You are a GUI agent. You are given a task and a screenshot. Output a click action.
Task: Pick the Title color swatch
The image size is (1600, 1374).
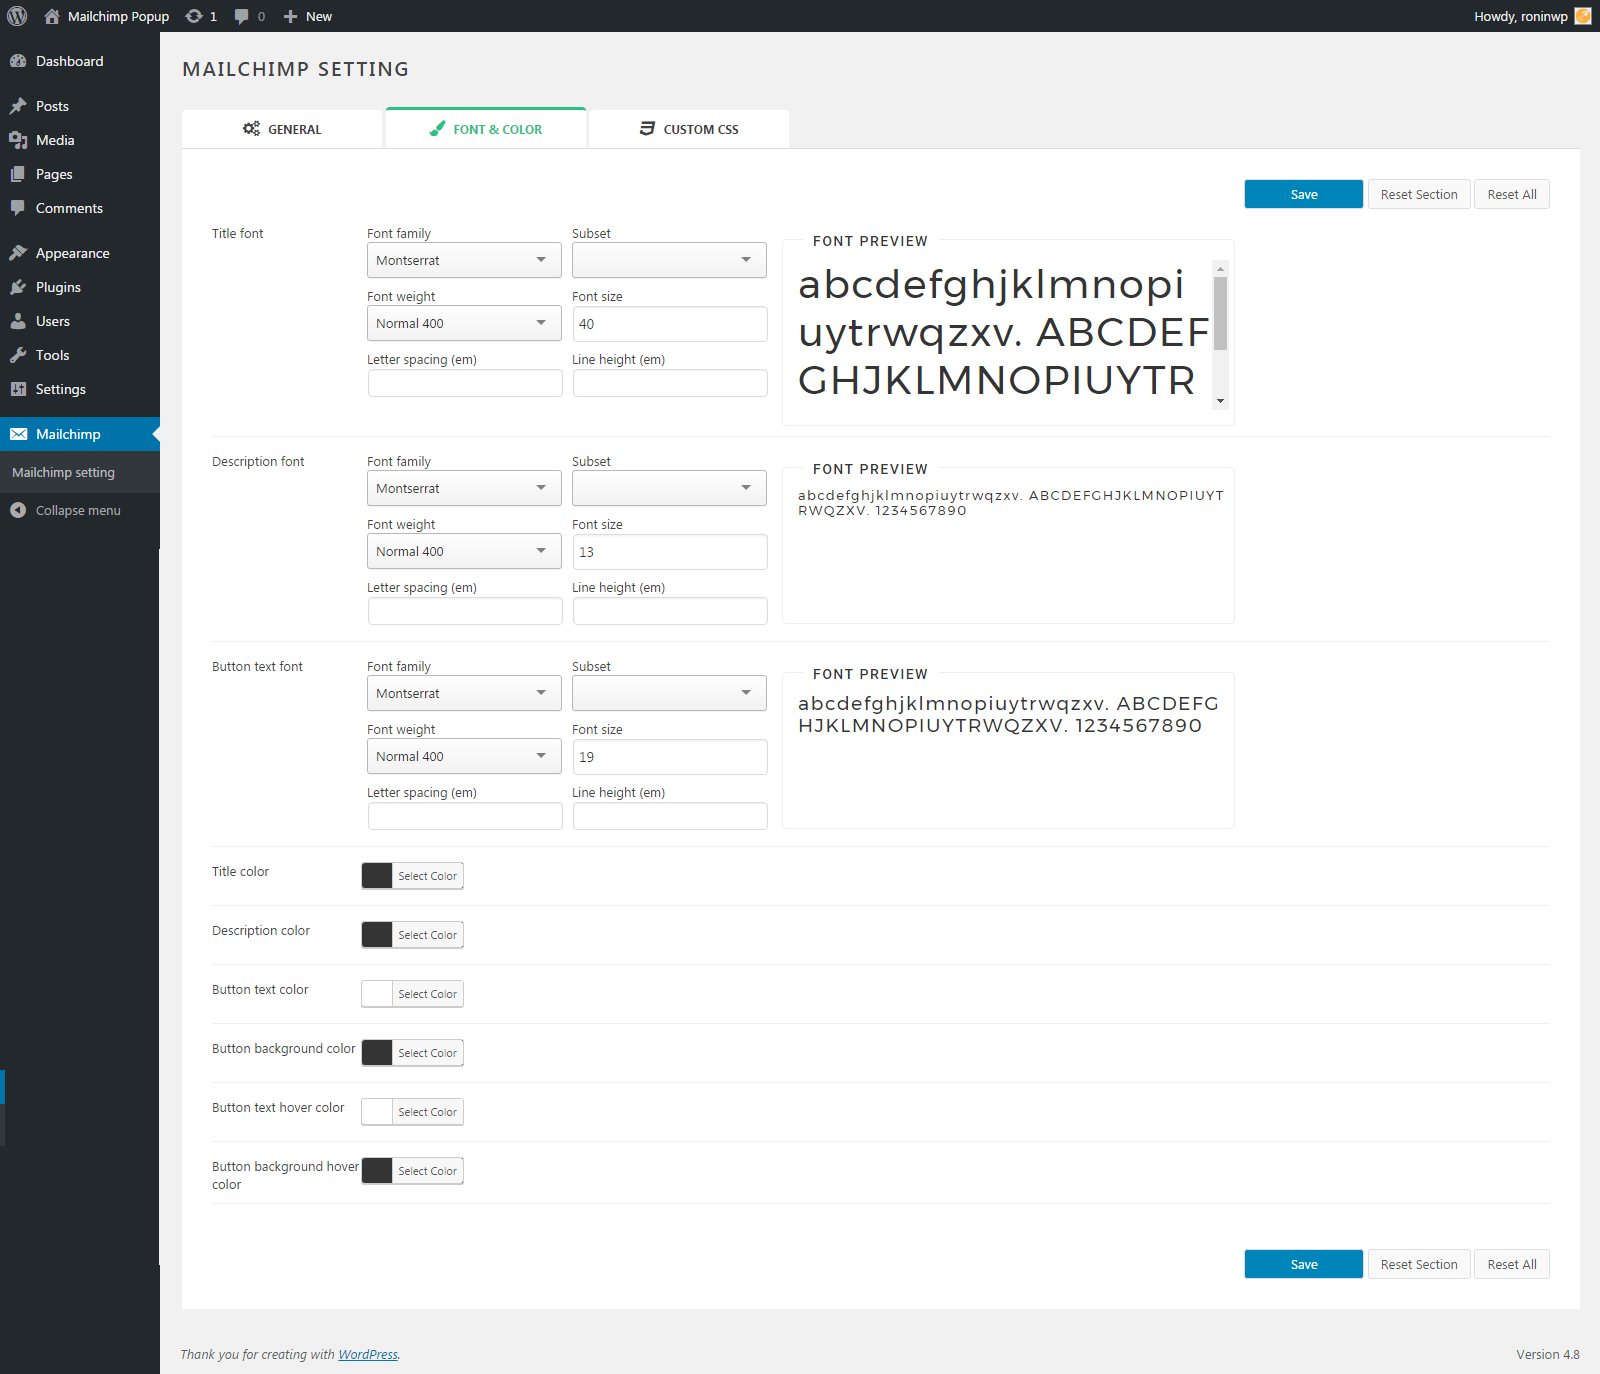pos(377,876)
